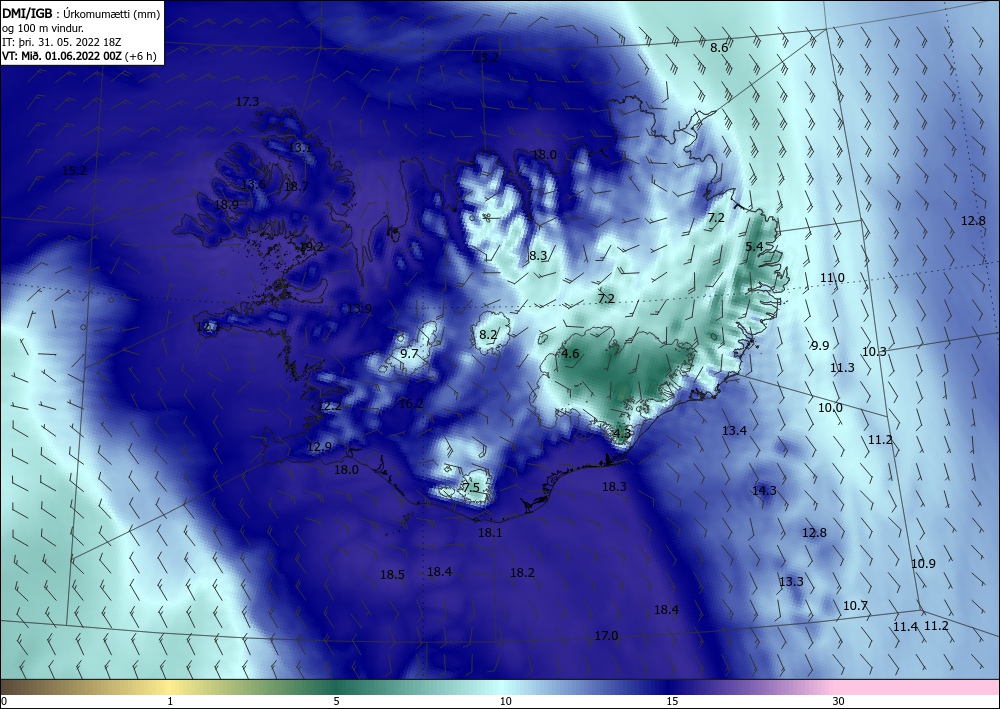Click the legend line 'og 100 m vindur.'

point(43,28)
